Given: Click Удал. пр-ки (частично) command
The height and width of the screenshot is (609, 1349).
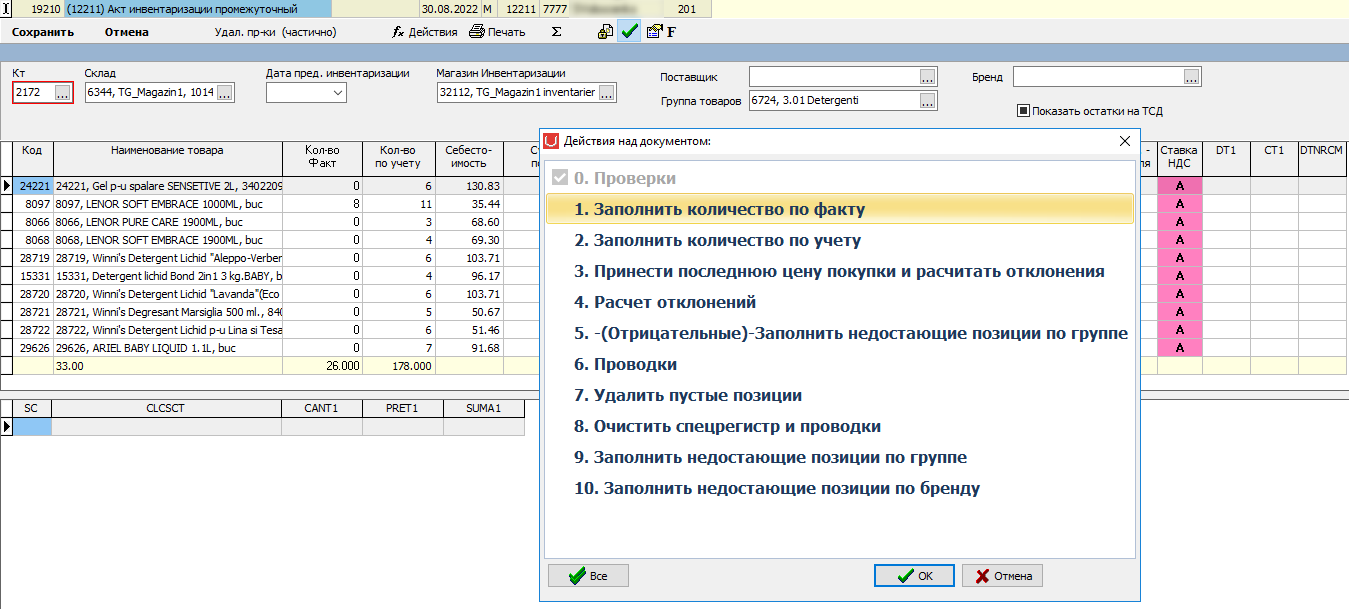Looking at the screenshot, I should pos(275,32).
